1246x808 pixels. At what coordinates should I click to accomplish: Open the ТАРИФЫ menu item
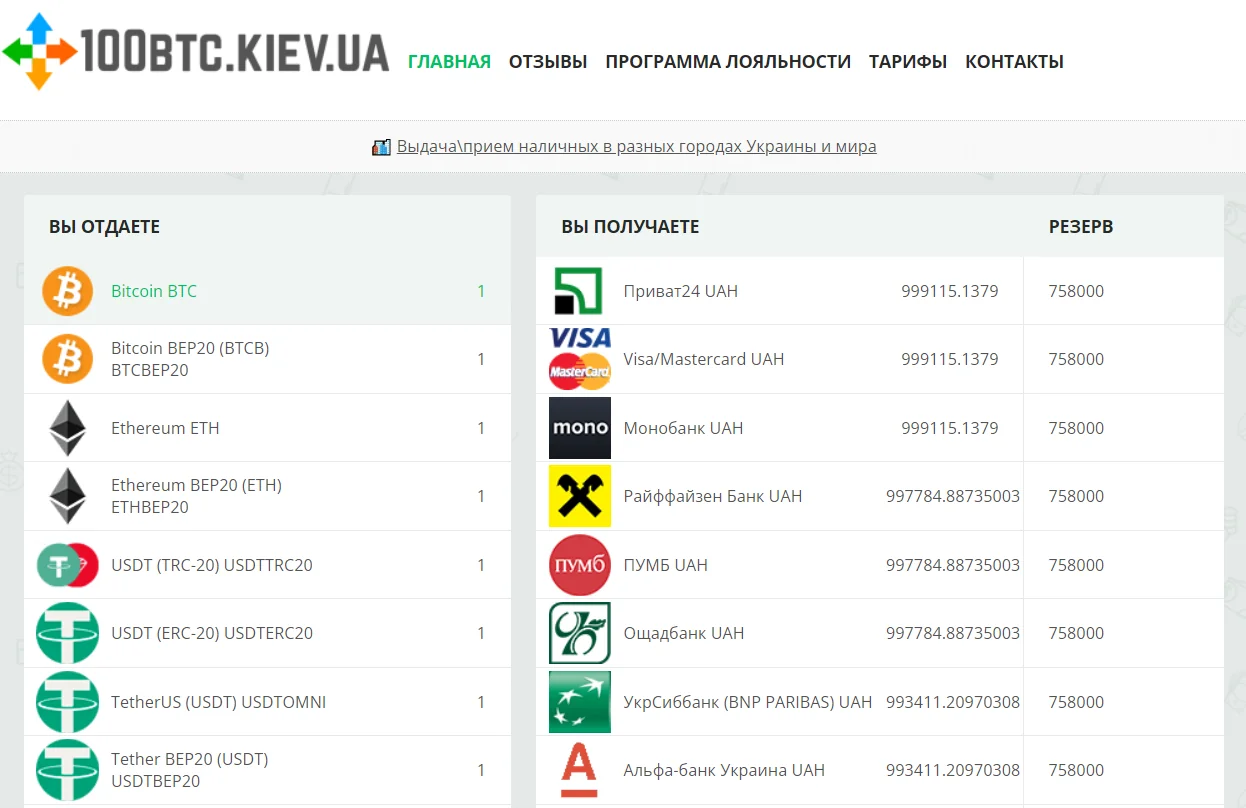tap(908, 62)
